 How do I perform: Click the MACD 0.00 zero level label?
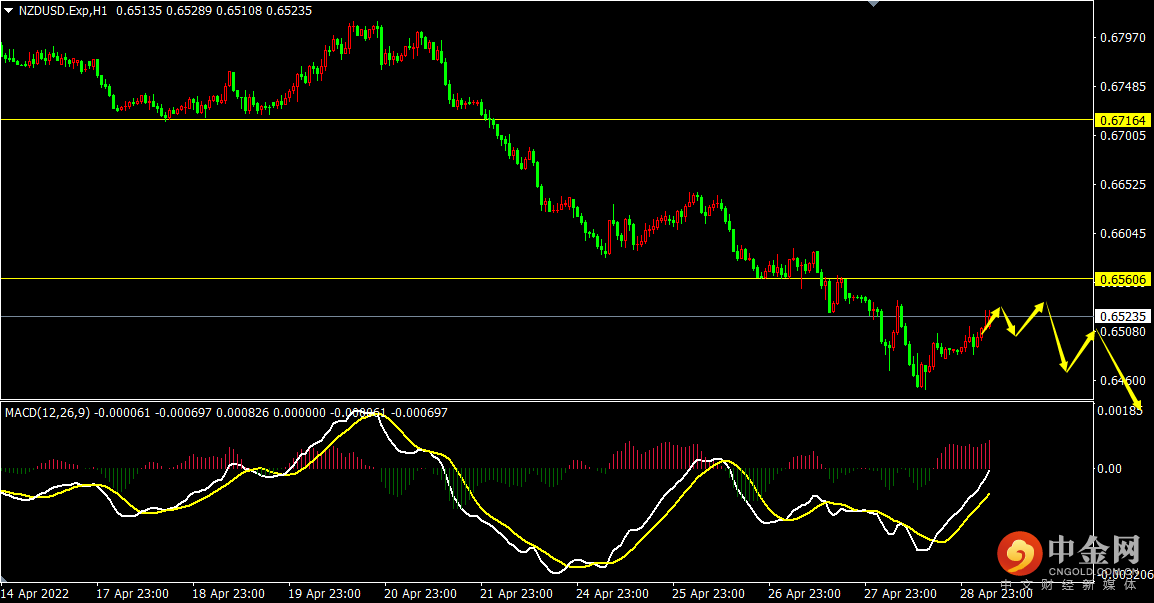pyautogui.click(x=1109, y=468)
